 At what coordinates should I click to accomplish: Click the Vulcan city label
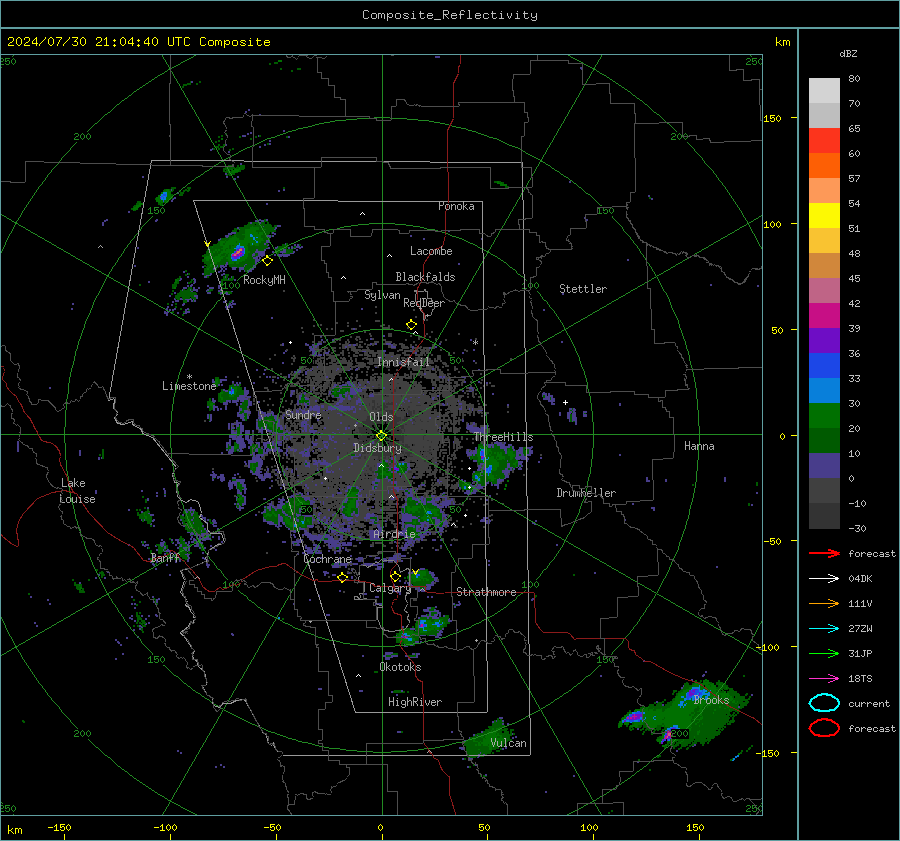tap(508, 743)
